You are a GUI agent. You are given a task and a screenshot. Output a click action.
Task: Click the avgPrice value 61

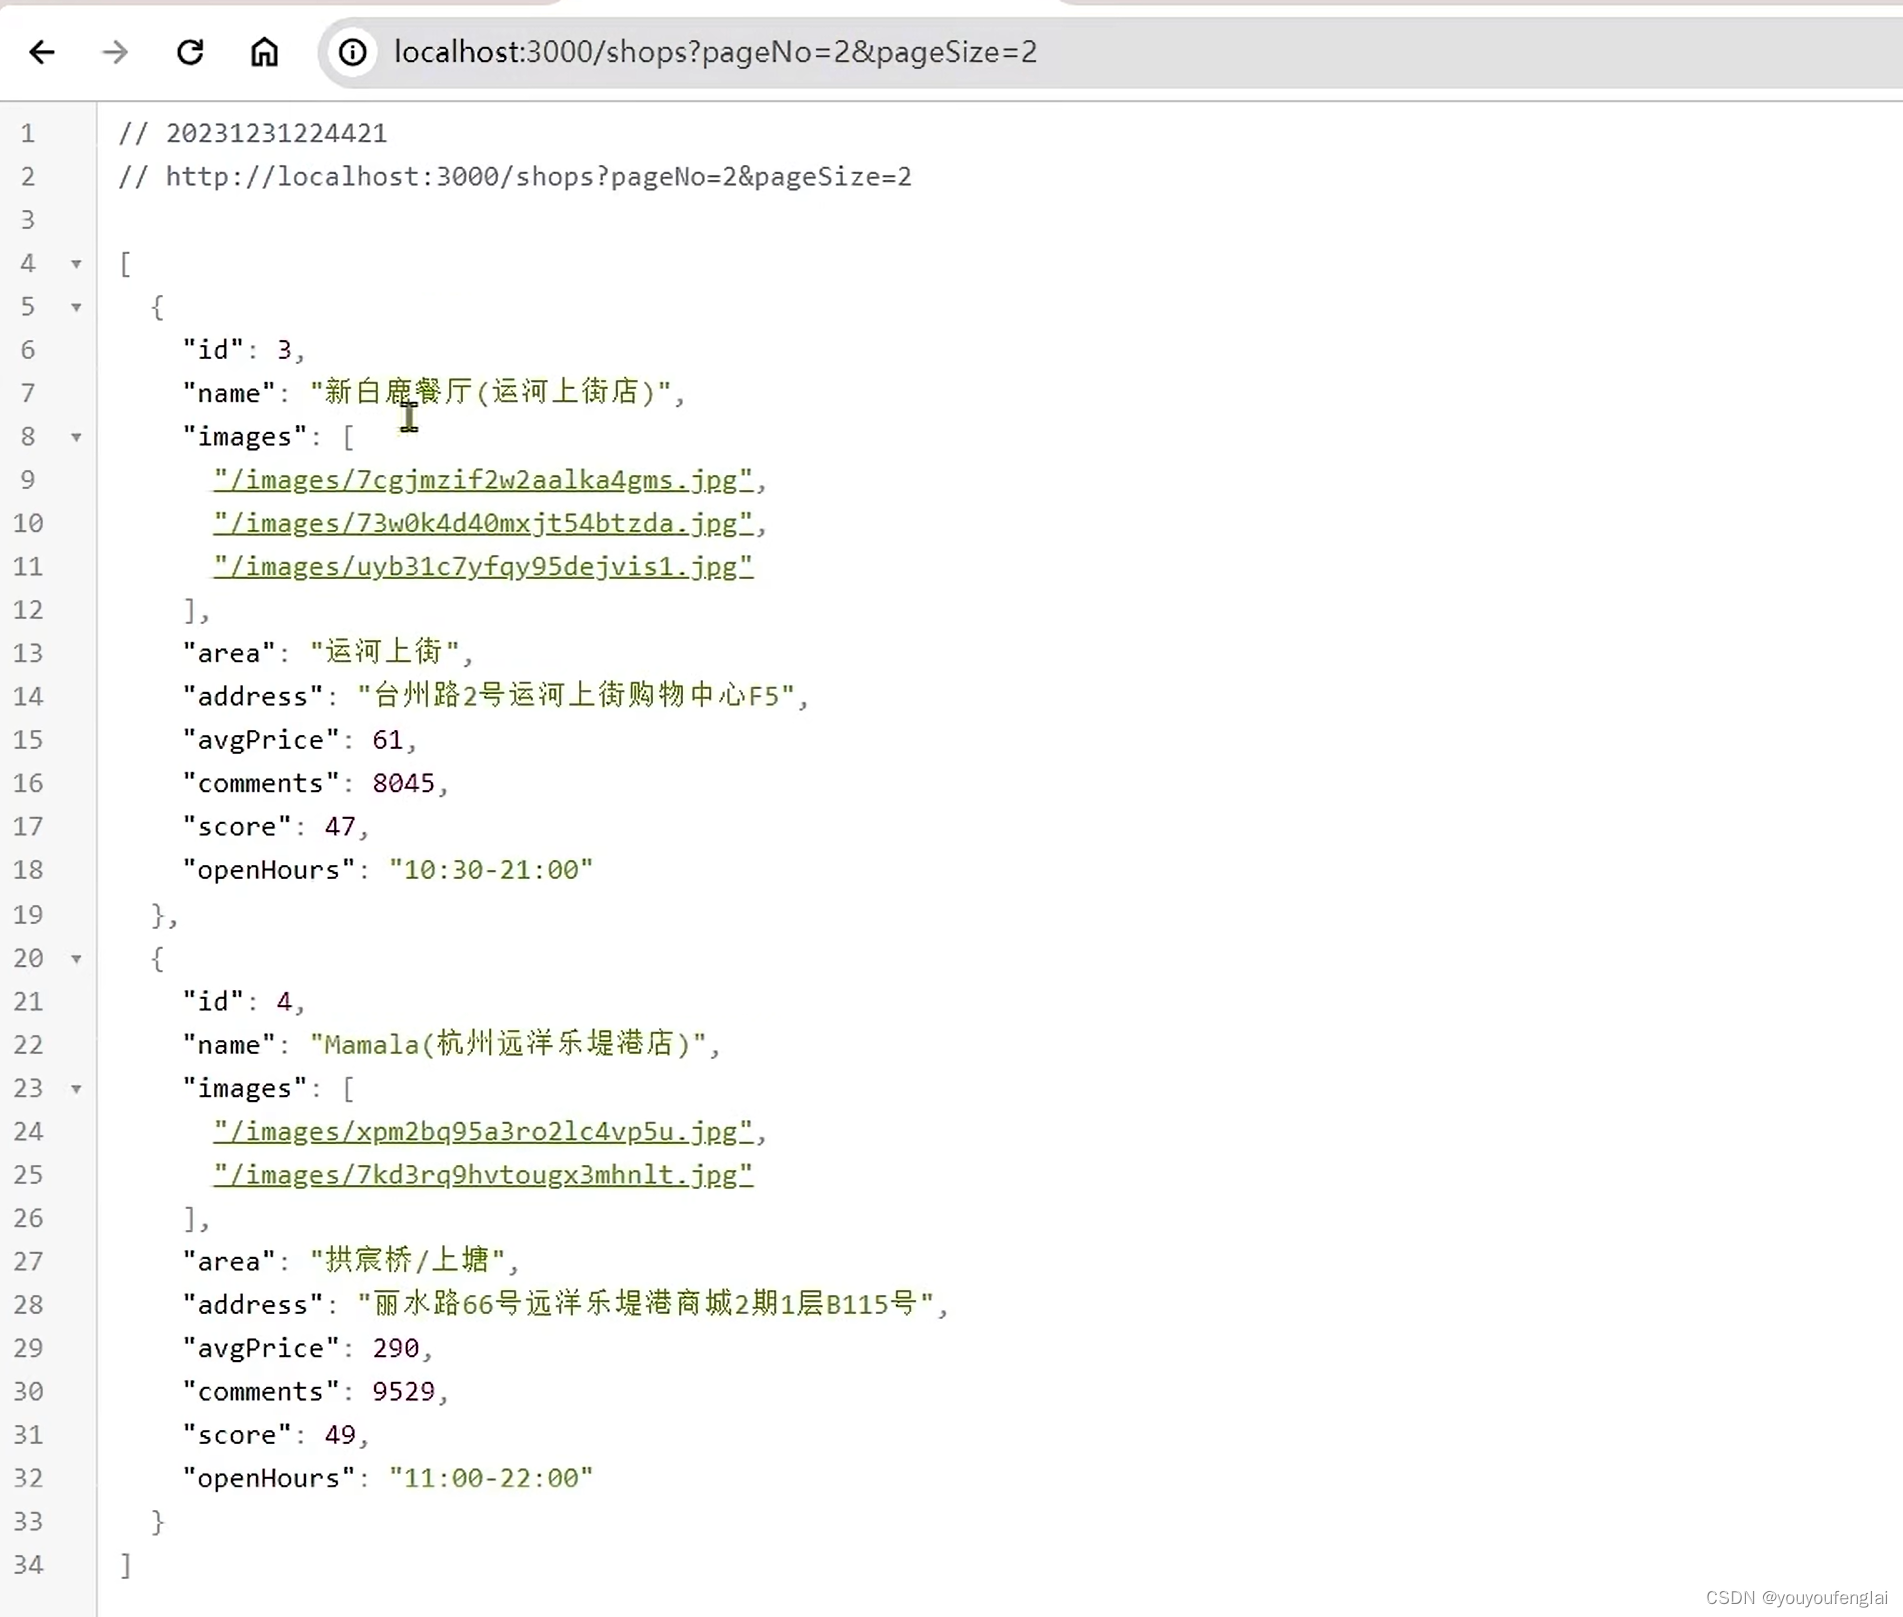[x=387, y=740]
